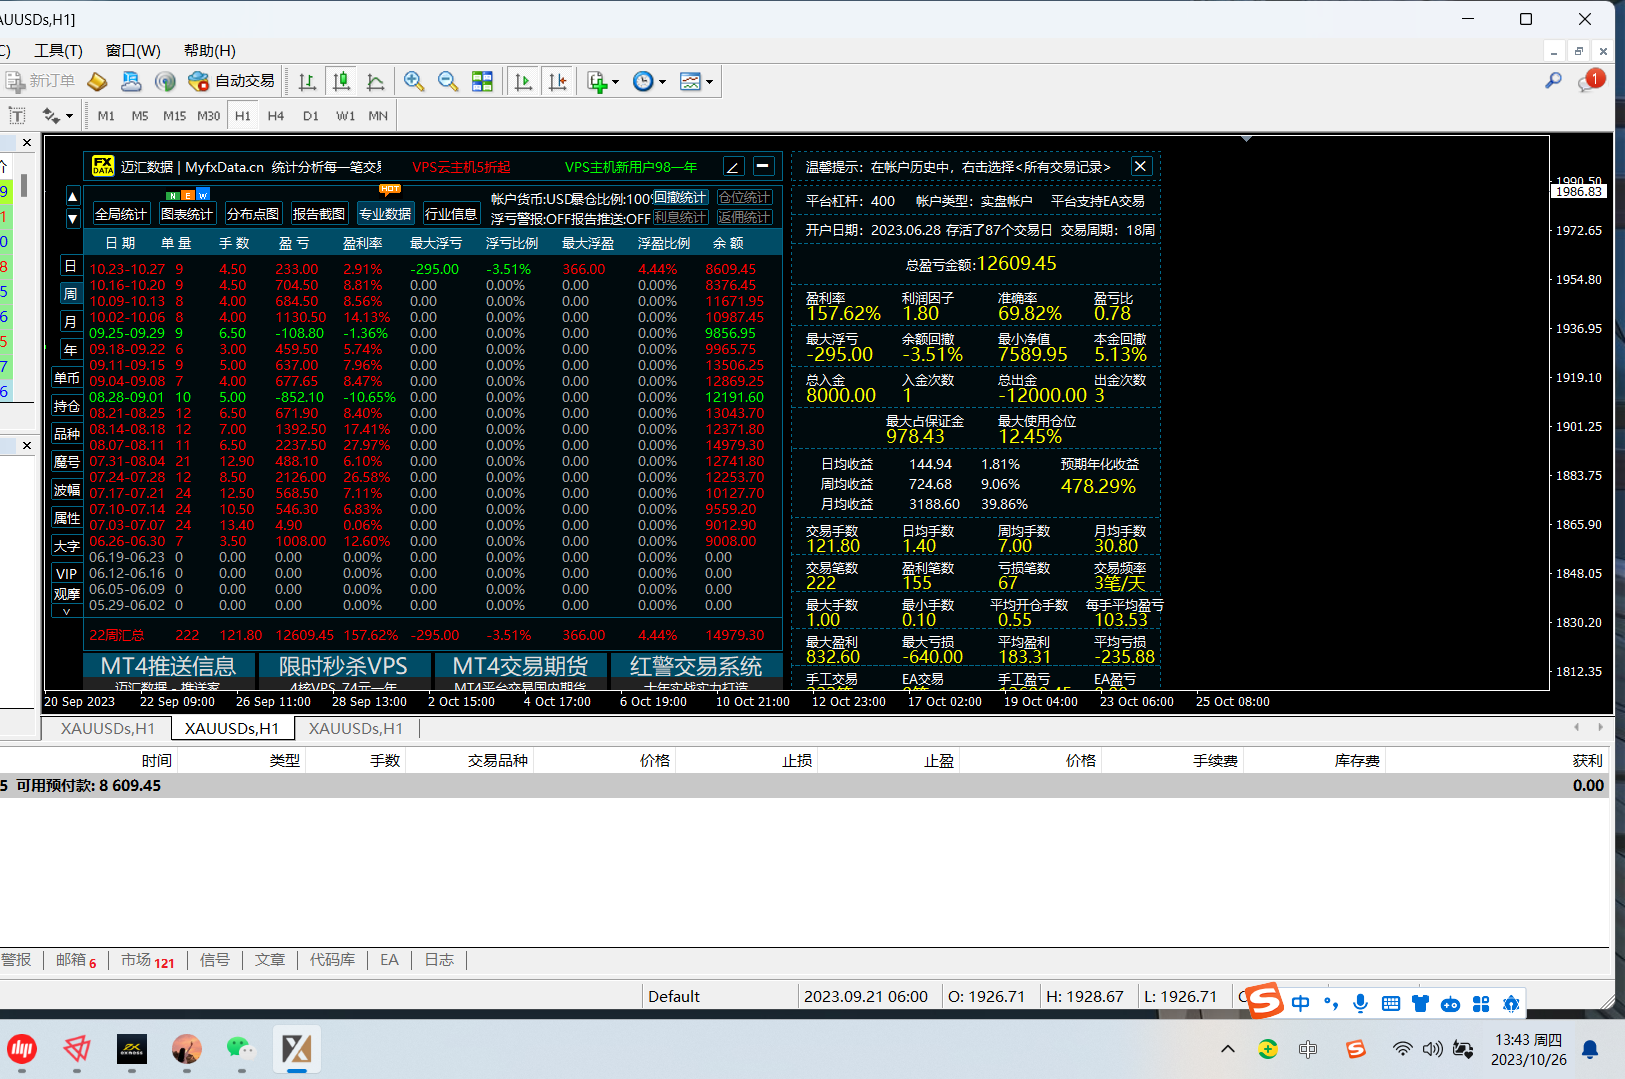Screen dimensions: 1625x1079
Task: Select the text label tool icon
Action: click(x=17, y=116)
